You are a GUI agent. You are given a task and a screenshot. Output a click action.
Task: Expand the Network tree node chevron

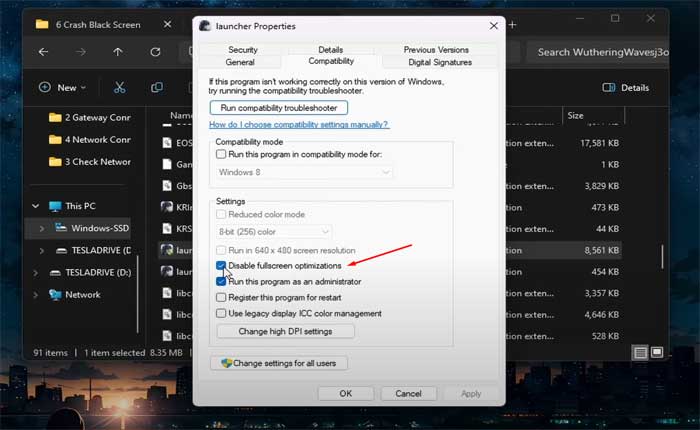tap(35, 295)
